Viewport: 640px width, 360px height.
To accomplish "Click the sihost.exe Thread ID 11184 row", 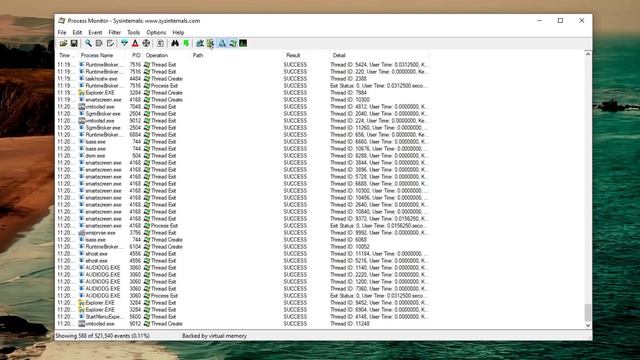I will tap(242, 253).
